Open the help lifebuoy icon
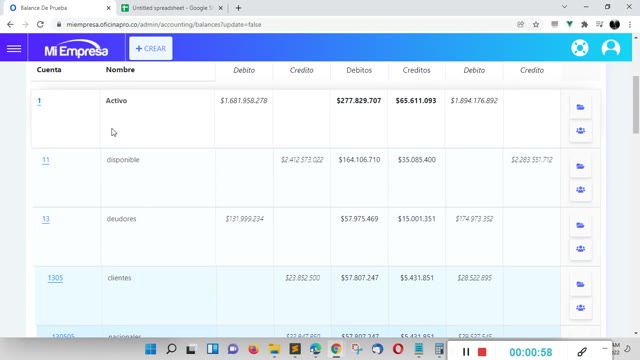 pos(580,48)
